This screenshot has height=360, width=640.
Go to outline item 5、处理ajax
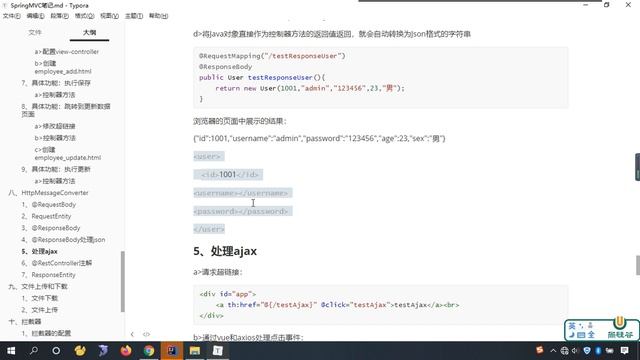40,251
